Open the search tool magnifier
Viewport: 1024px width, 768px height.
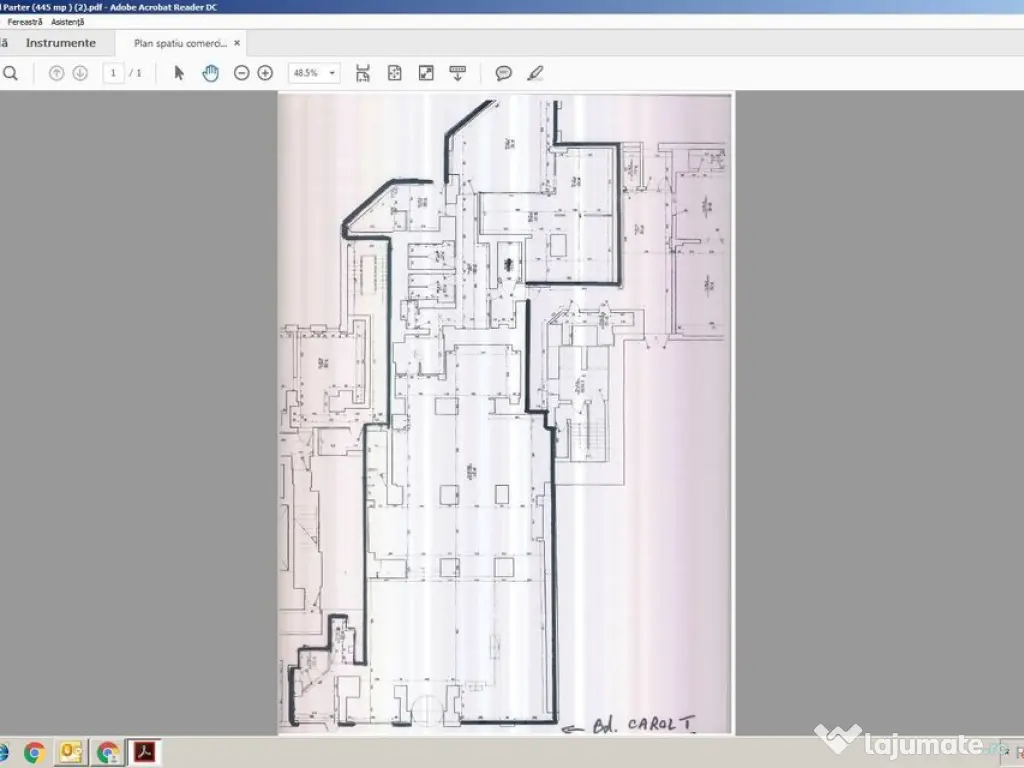click(x=11, y=72)
